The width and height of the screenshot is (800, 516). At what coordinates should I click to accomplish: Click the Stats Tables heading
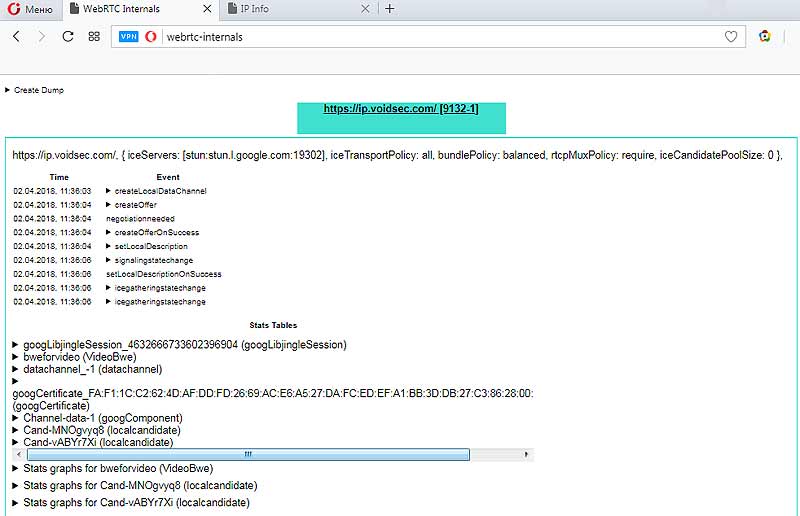click(273, 325)
